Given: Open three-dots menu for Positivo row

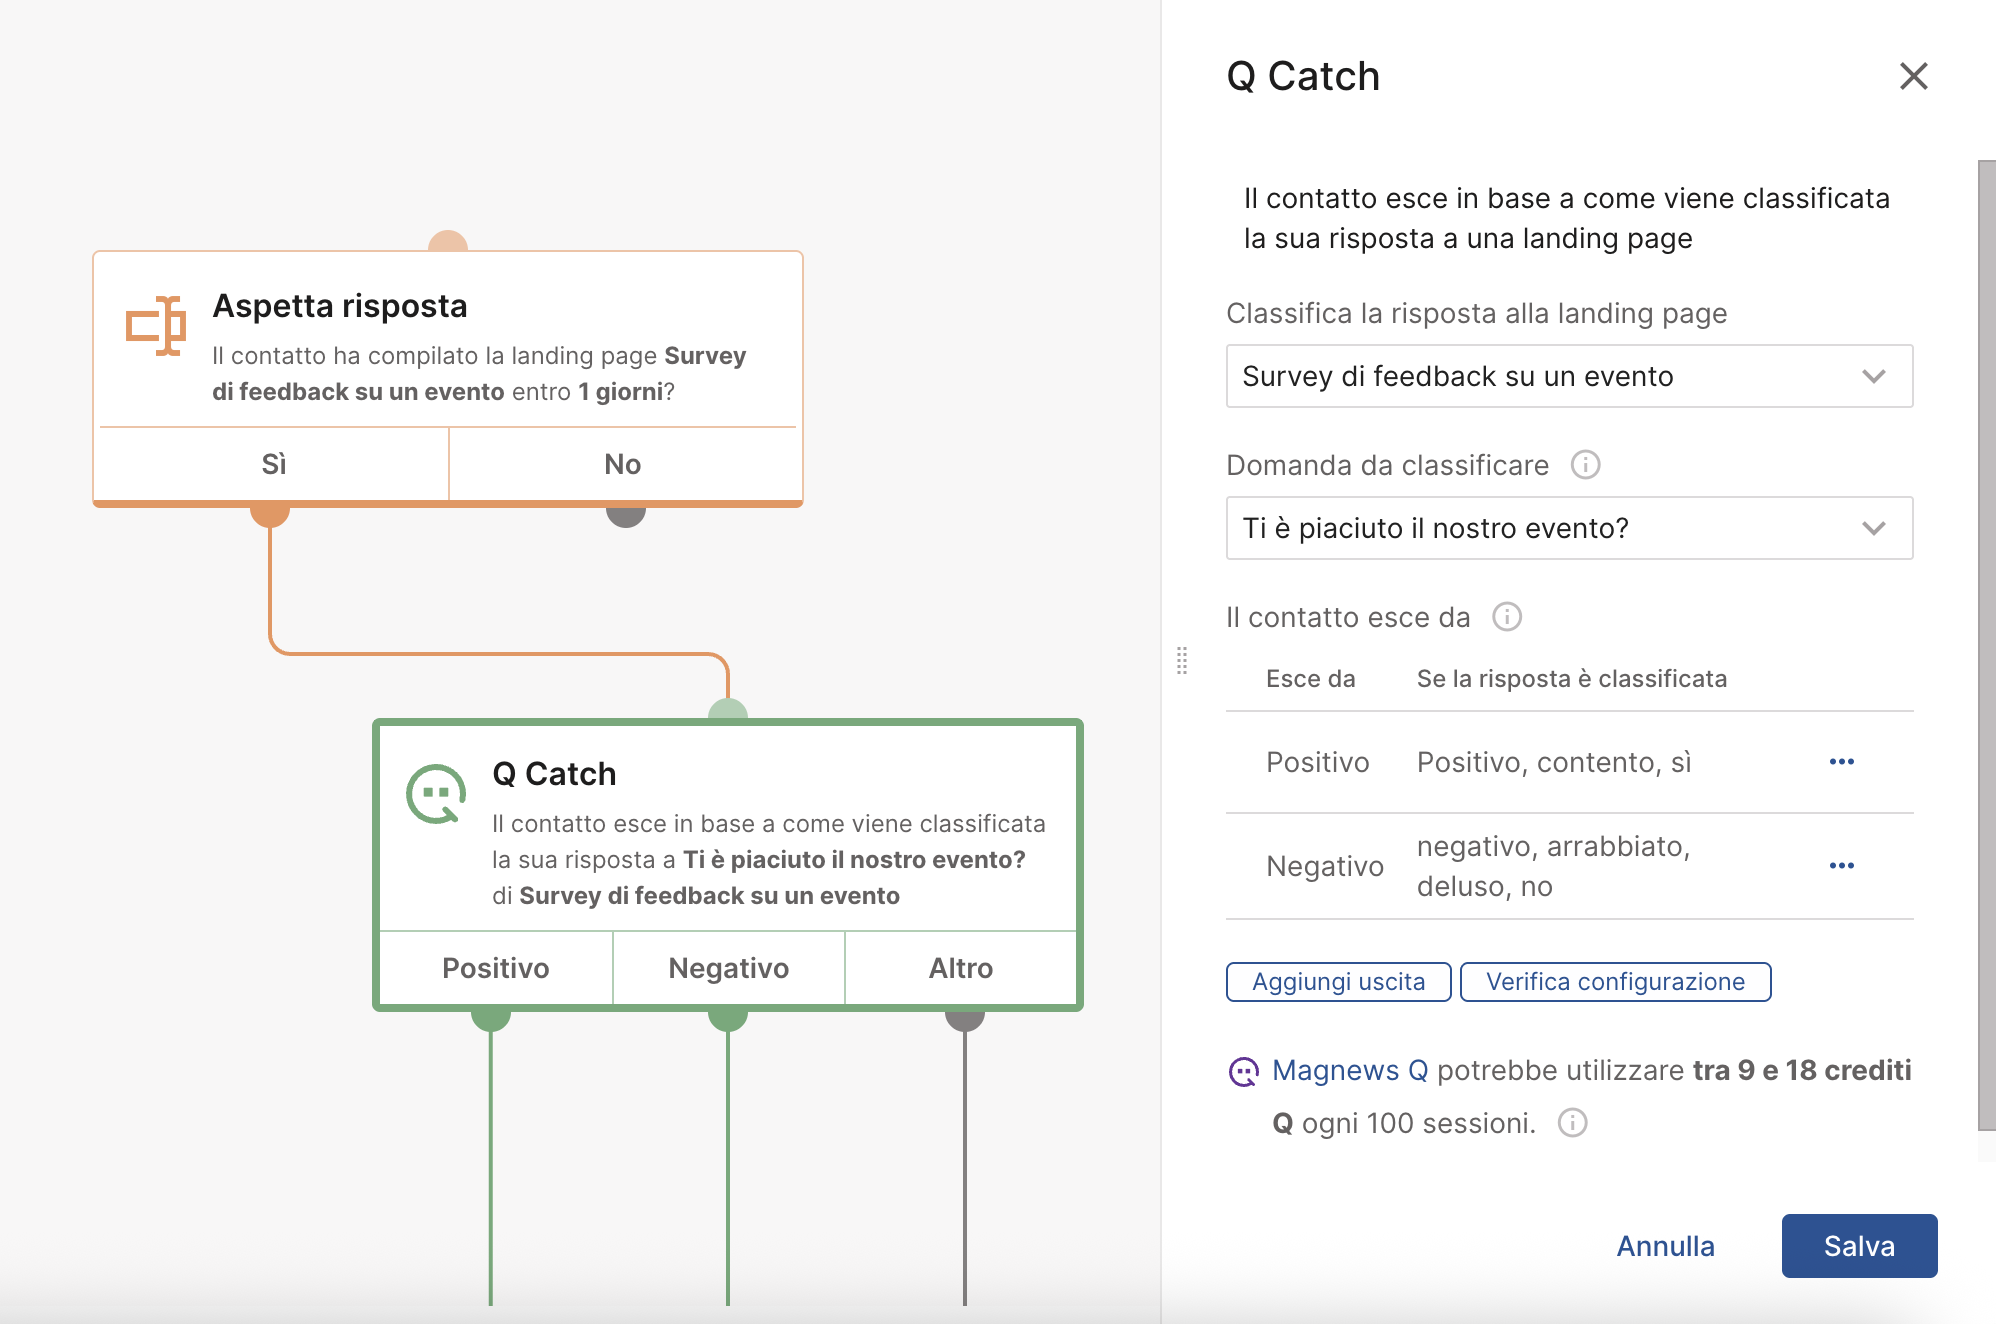Looking at the screenshot, I should click(1841, 762).
